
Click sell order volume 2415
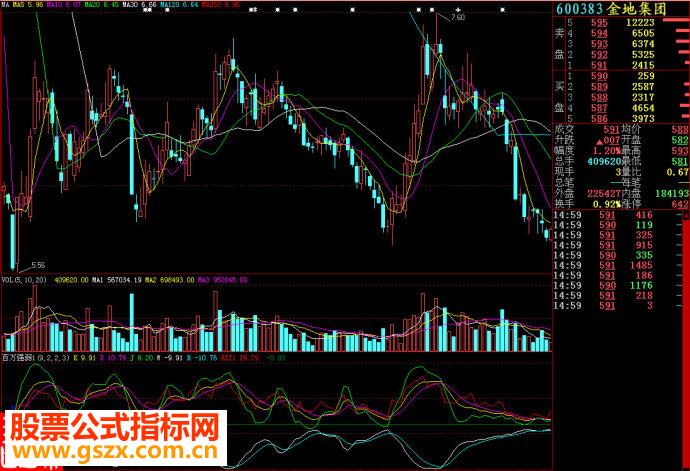643,65
